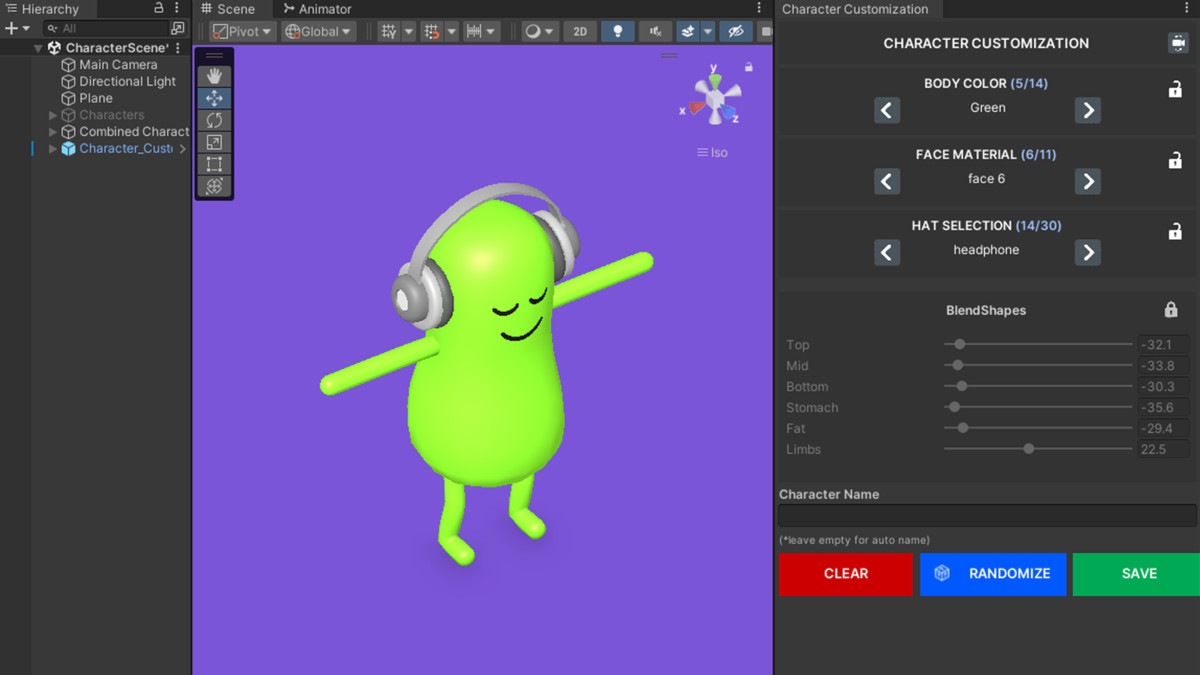Open the Hierarchy panel menu
Image resolution: width=1200 pixels, height=675 pixels.
coord(176,9)
